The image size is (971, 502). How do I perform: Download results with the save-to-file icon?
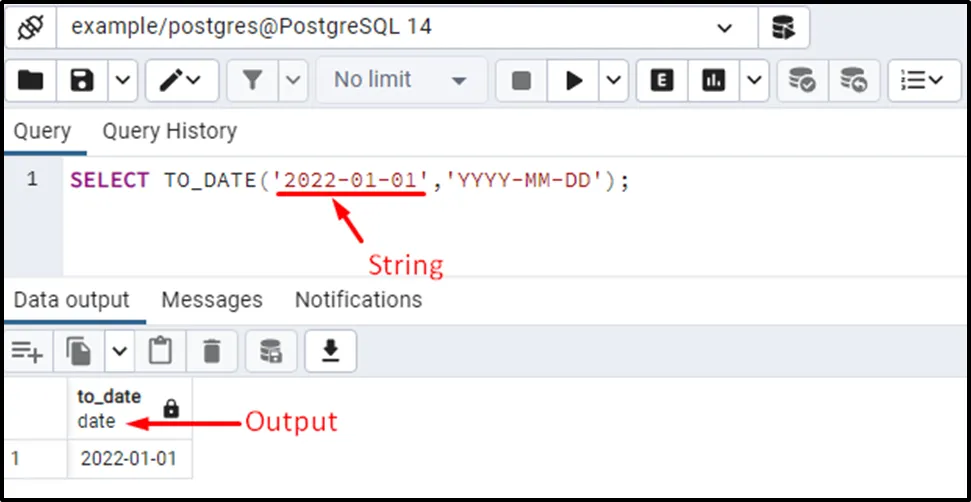tap(331, 352)
